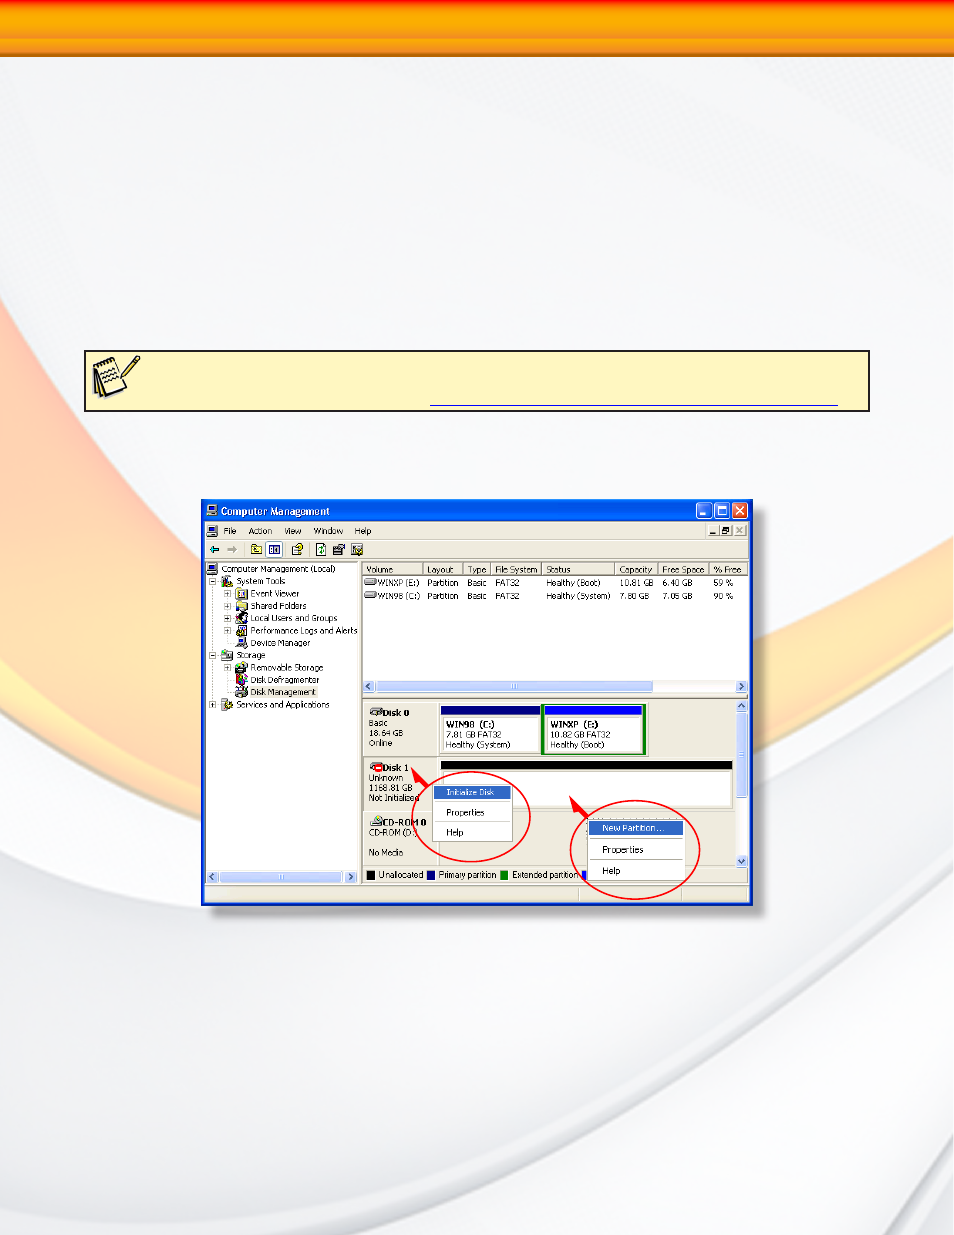The width and height of the screenshot is (954, 1235).
Task: Select the WIN98 (C:) partition block
Action: [x=490, y=729]
